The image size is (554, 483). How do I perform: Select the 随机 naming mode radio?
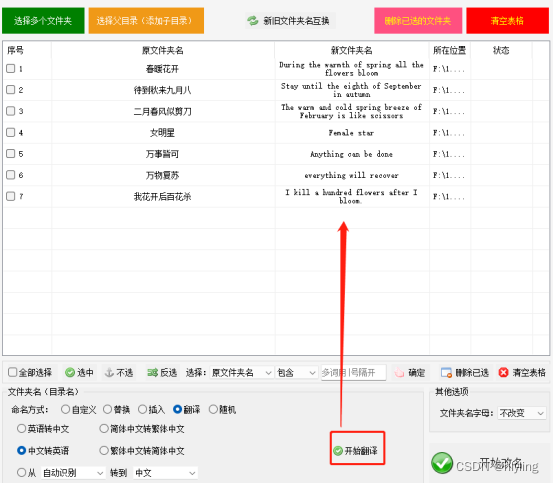(213, 410)
